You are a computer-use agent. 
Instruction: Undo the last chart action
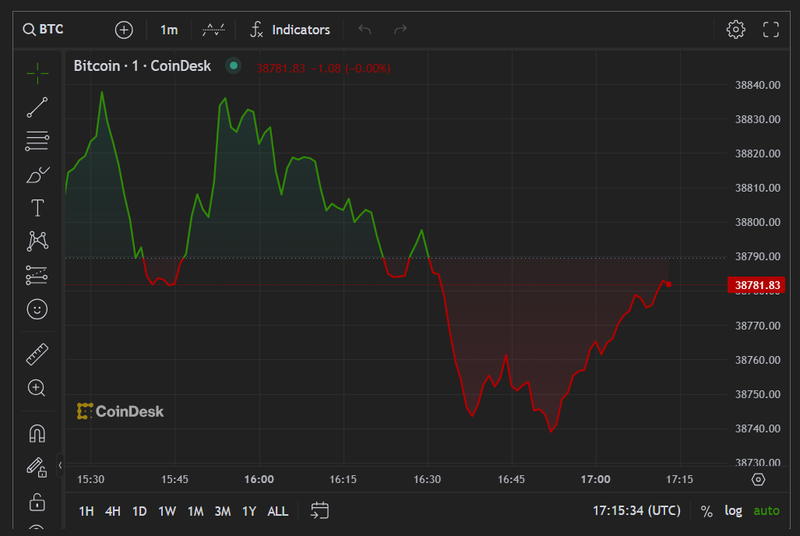[364, 30]
